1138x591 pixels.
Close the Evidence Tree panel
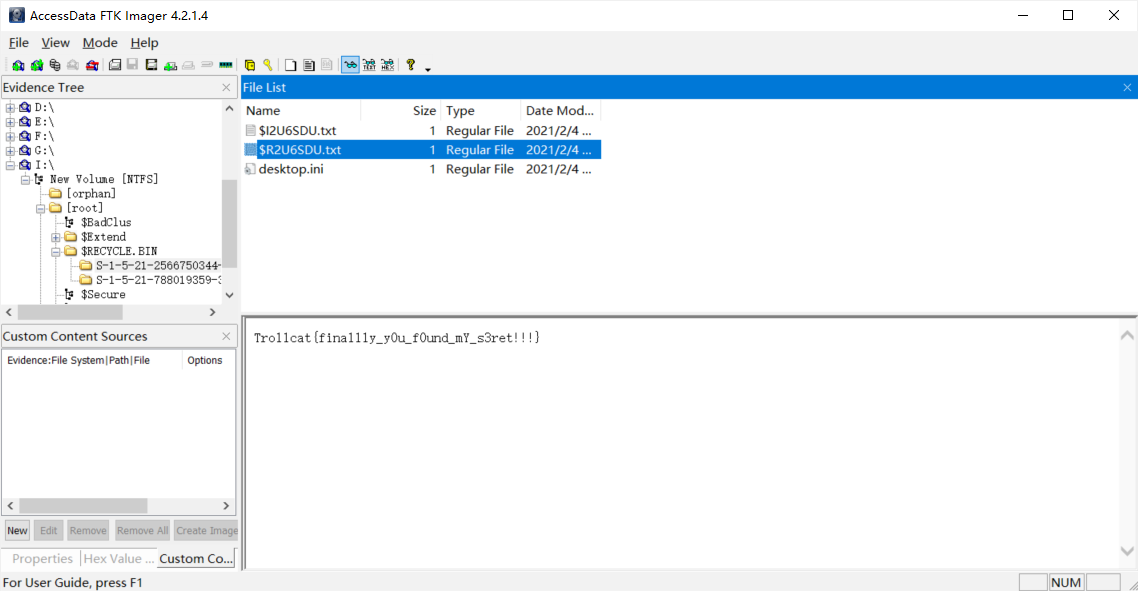[226, 88]
